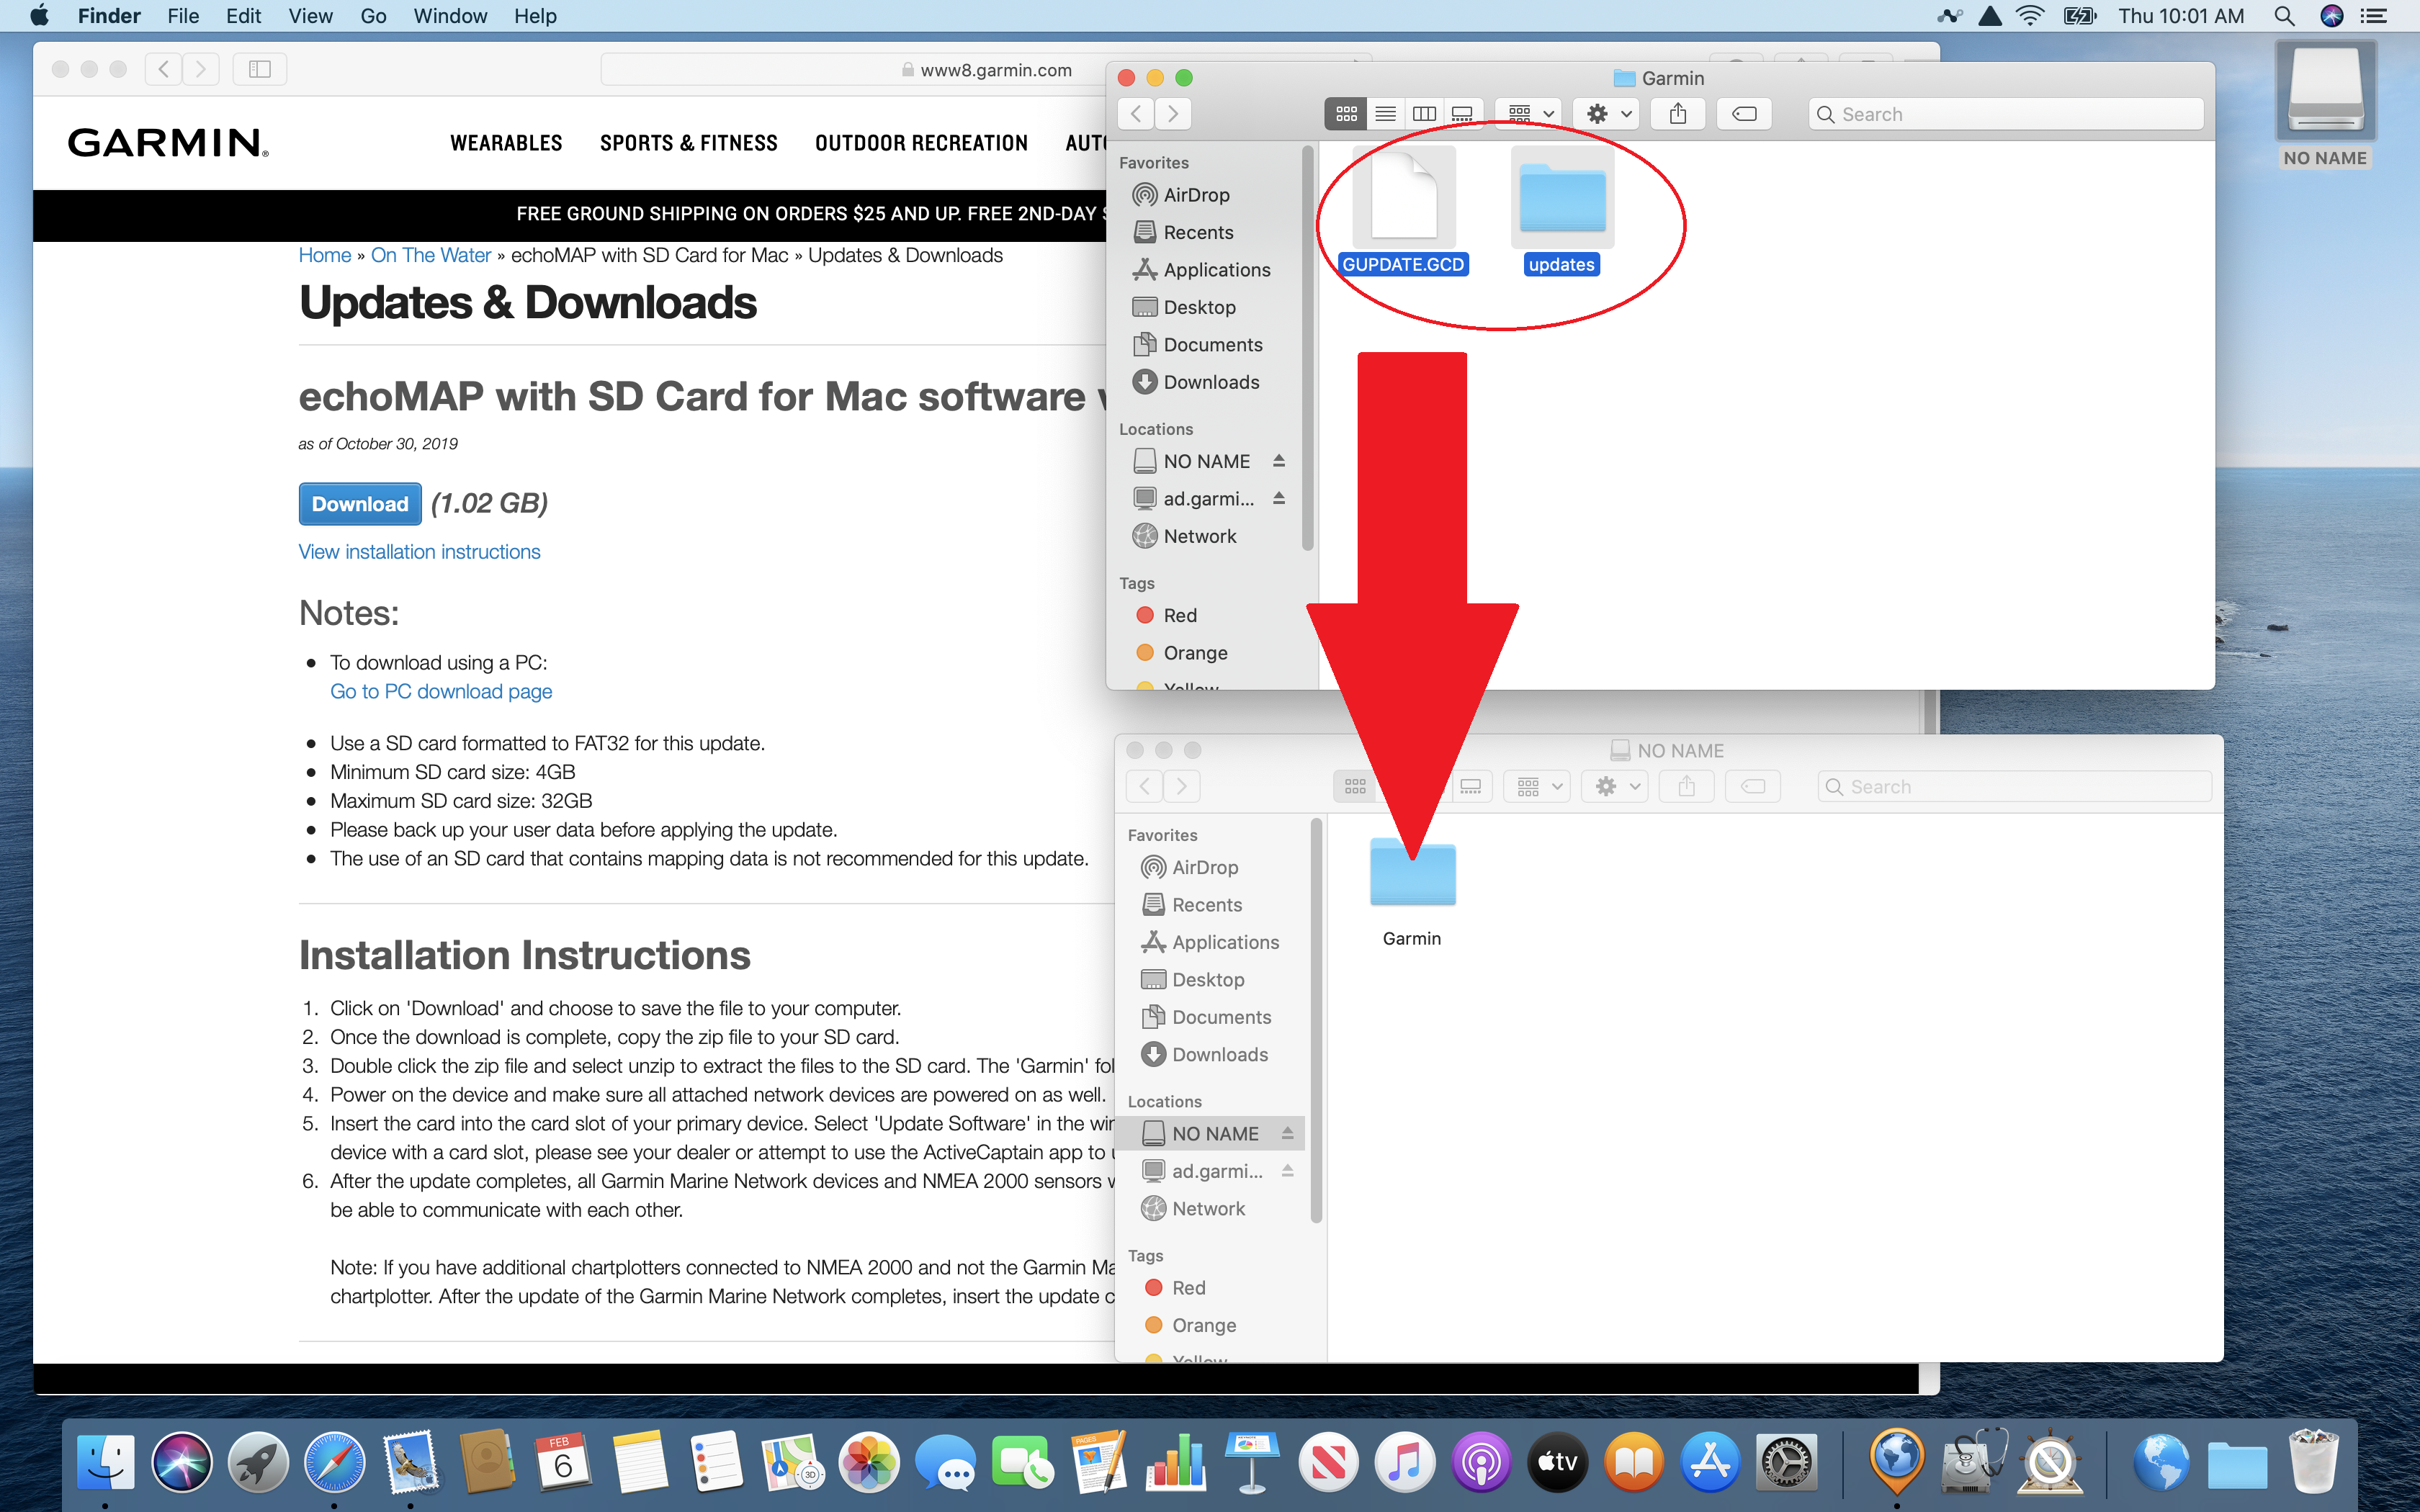The width and height of the screenshot is (2420, 1512).
Task: Open Photos from the Dock
Action: pyautogui.click(x=869, y=1463)
